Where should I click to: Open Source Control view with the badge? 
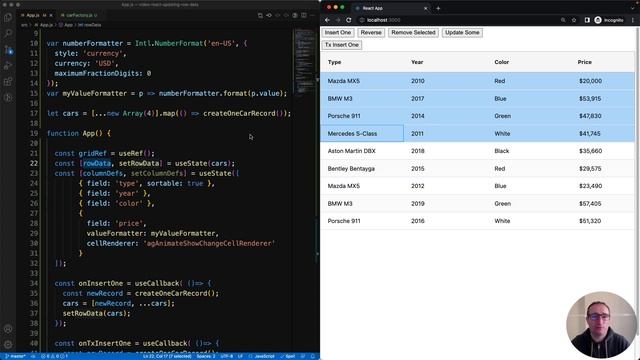click(x=8, y=50)
